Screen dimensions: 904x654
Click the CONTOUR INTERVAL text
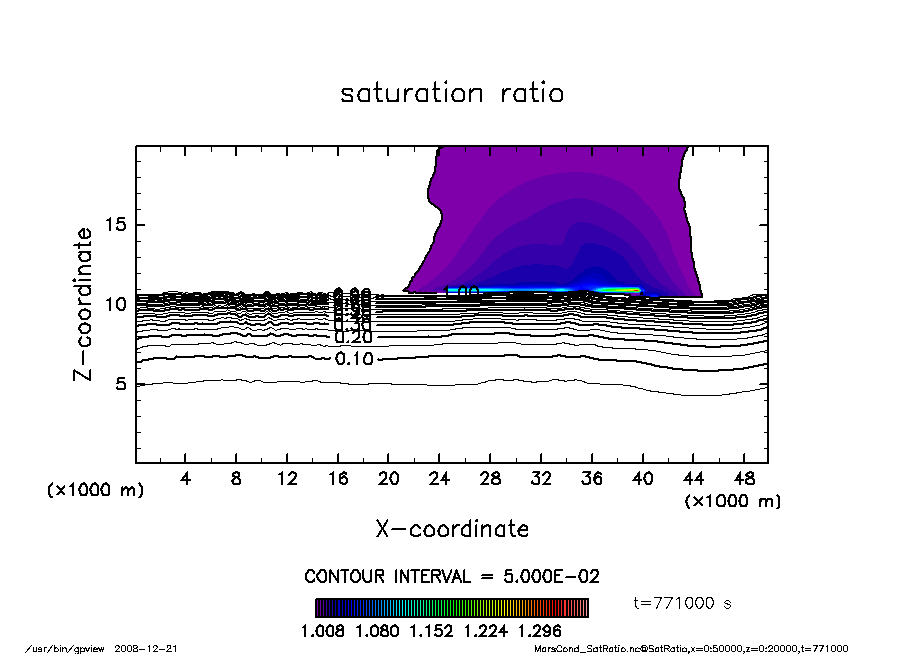(x=451, y=577)
